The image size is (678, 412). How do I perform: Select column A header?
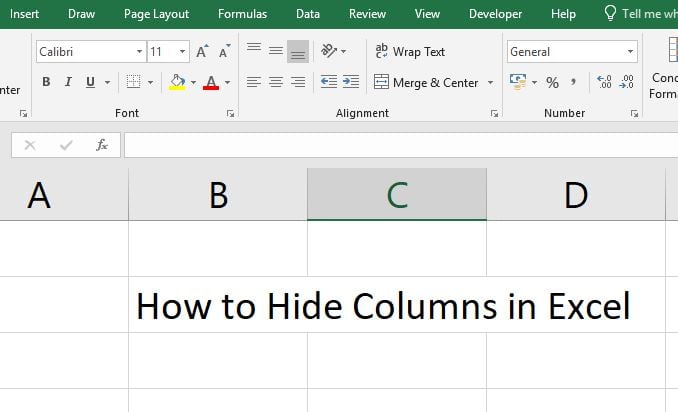coord(64,195)
